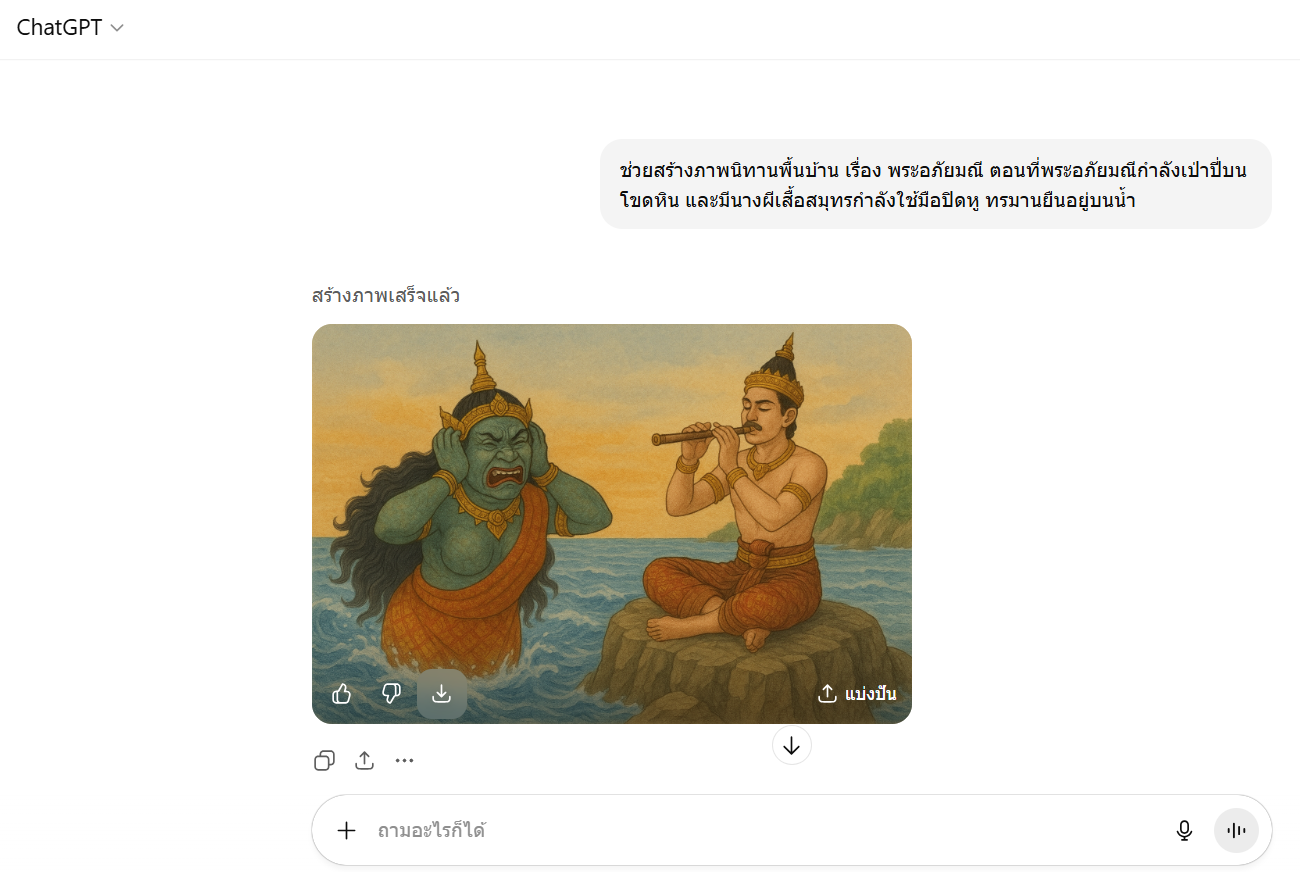Like the generated image with thumbs up
This screenshot has width=1300, height=872.
pos(342,694)
